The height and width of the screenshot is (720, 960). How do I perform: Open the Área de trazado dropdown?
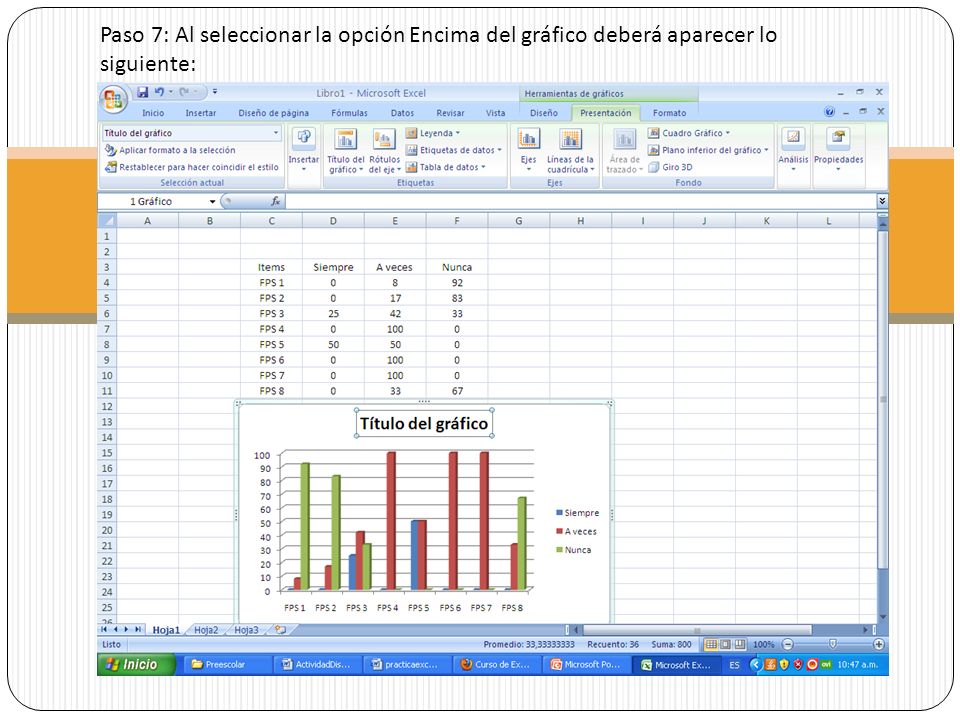(x=624, y=151)
